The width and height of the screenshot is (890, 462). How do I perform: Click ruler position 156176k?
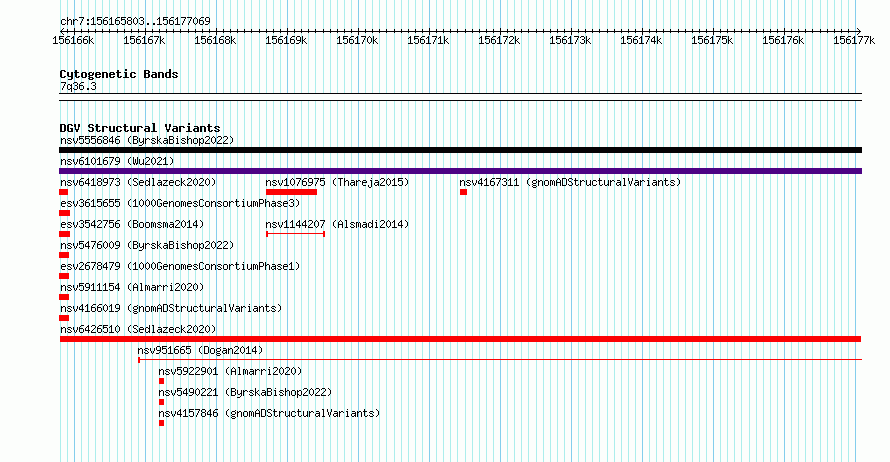pos(783,40)
